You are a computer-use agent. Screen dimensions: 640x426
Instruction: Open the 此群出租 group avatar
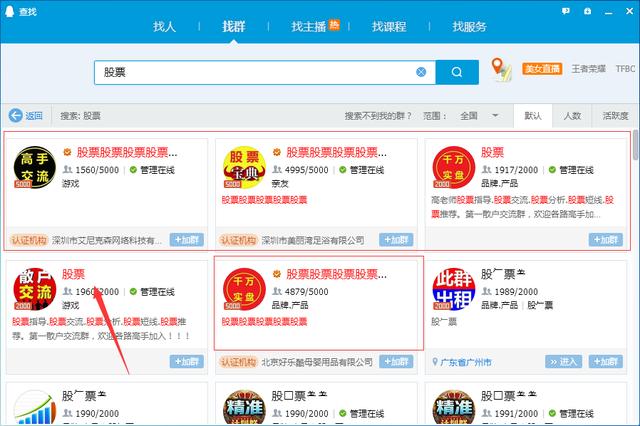453,289
